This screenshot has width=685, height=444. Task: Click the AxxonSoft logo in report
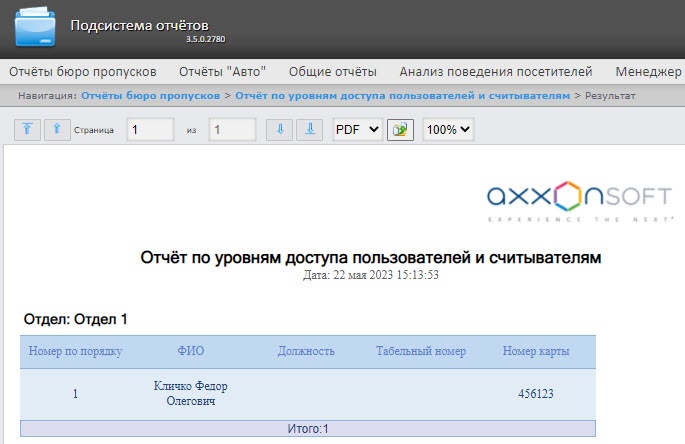point(579,201)
